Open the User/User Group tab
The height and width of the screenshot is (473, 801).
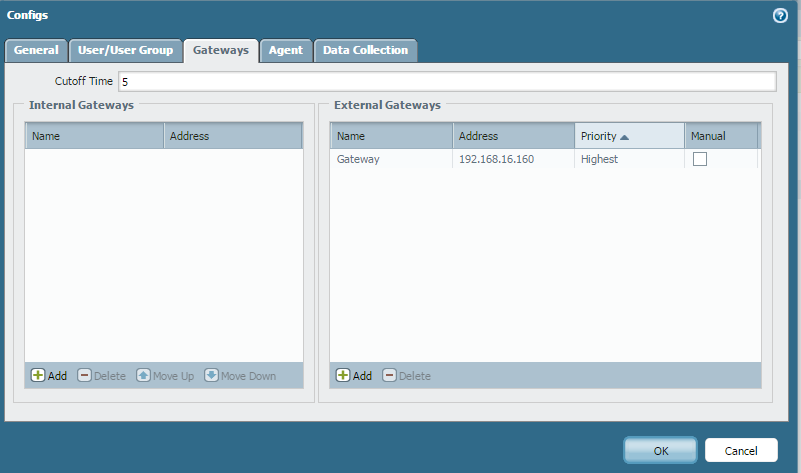click(x=127, y=50)
